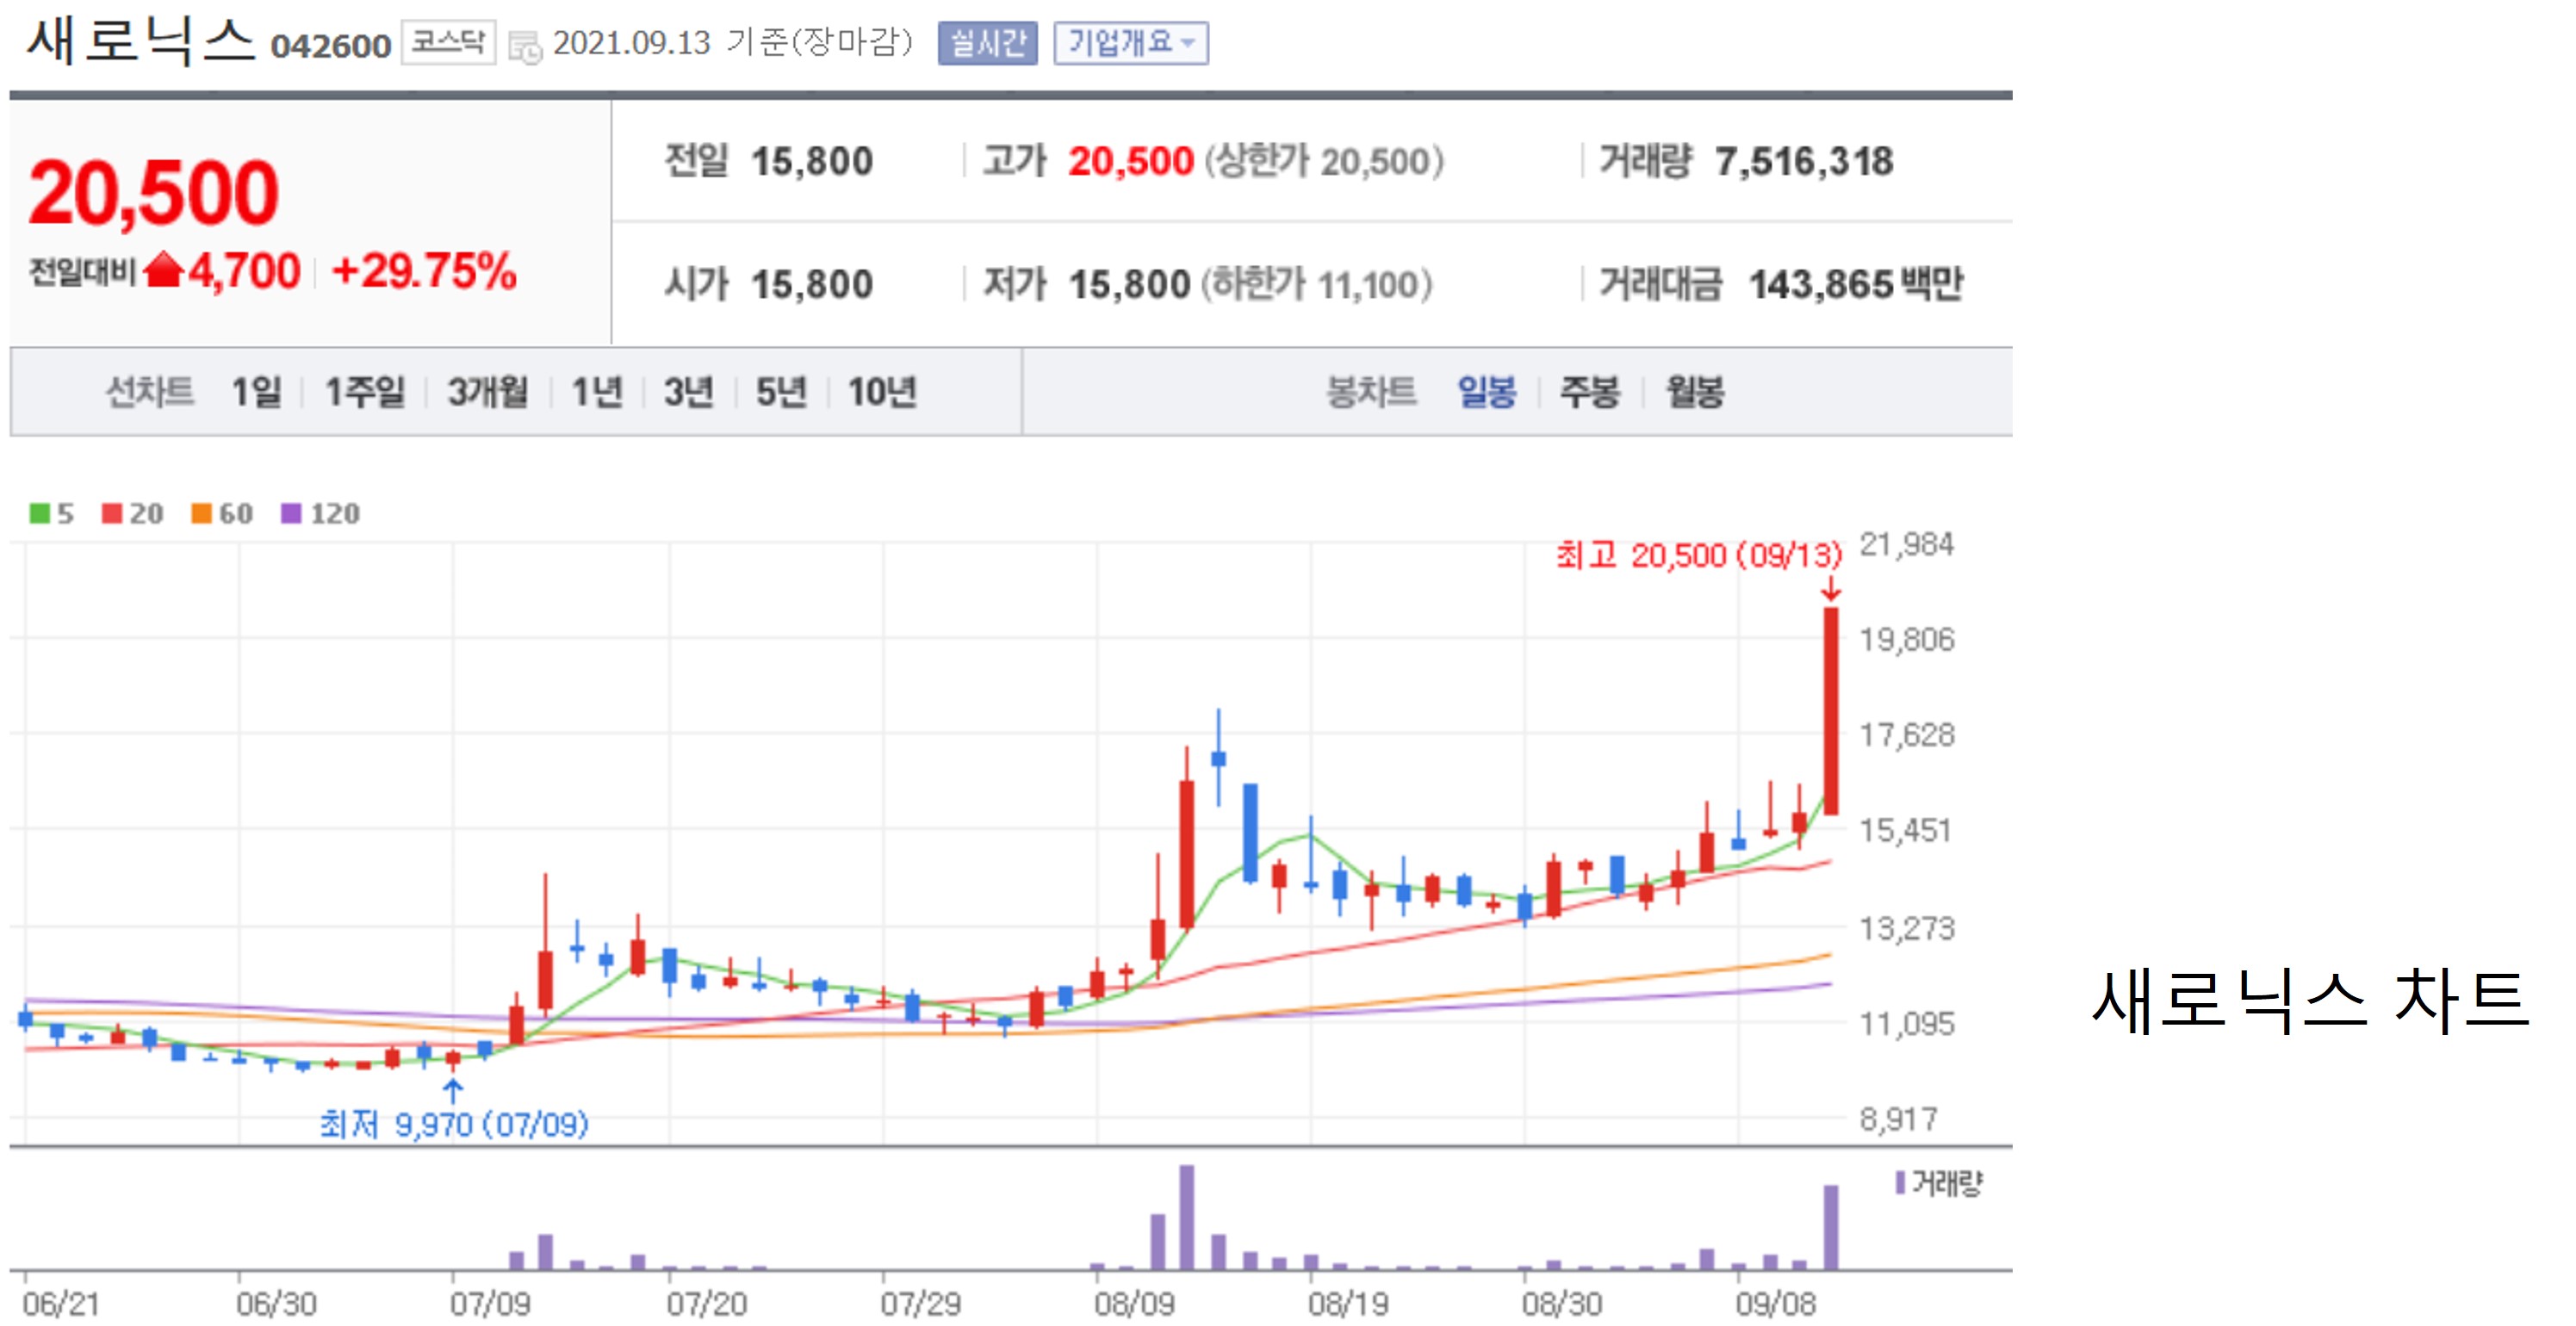Select the 1일 line chart period

tap(256, 392)
